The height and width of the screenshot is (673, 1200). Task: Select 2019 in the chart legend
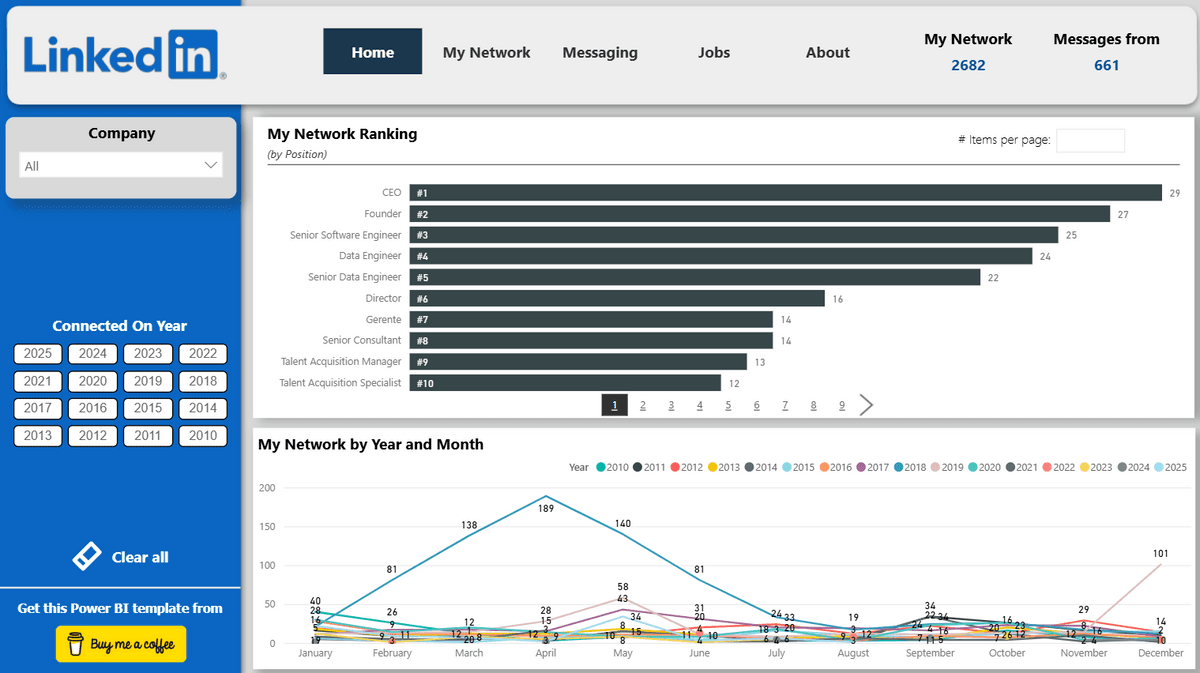click(x=947, y=467)
